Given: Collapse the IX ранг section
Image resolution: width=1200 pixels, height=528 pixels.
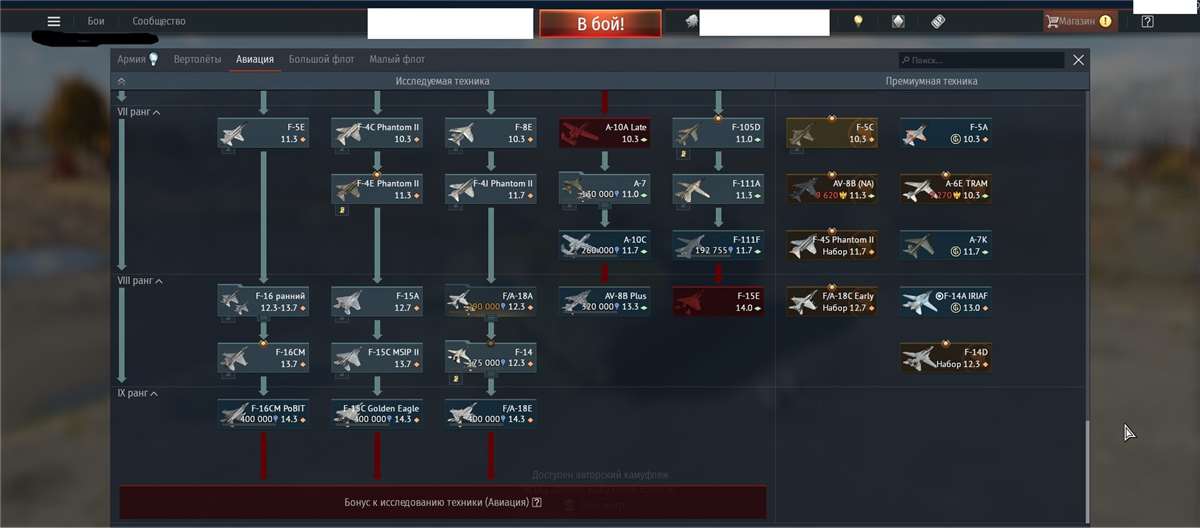Looking at the screenshot, I should [x=138, y=393].
